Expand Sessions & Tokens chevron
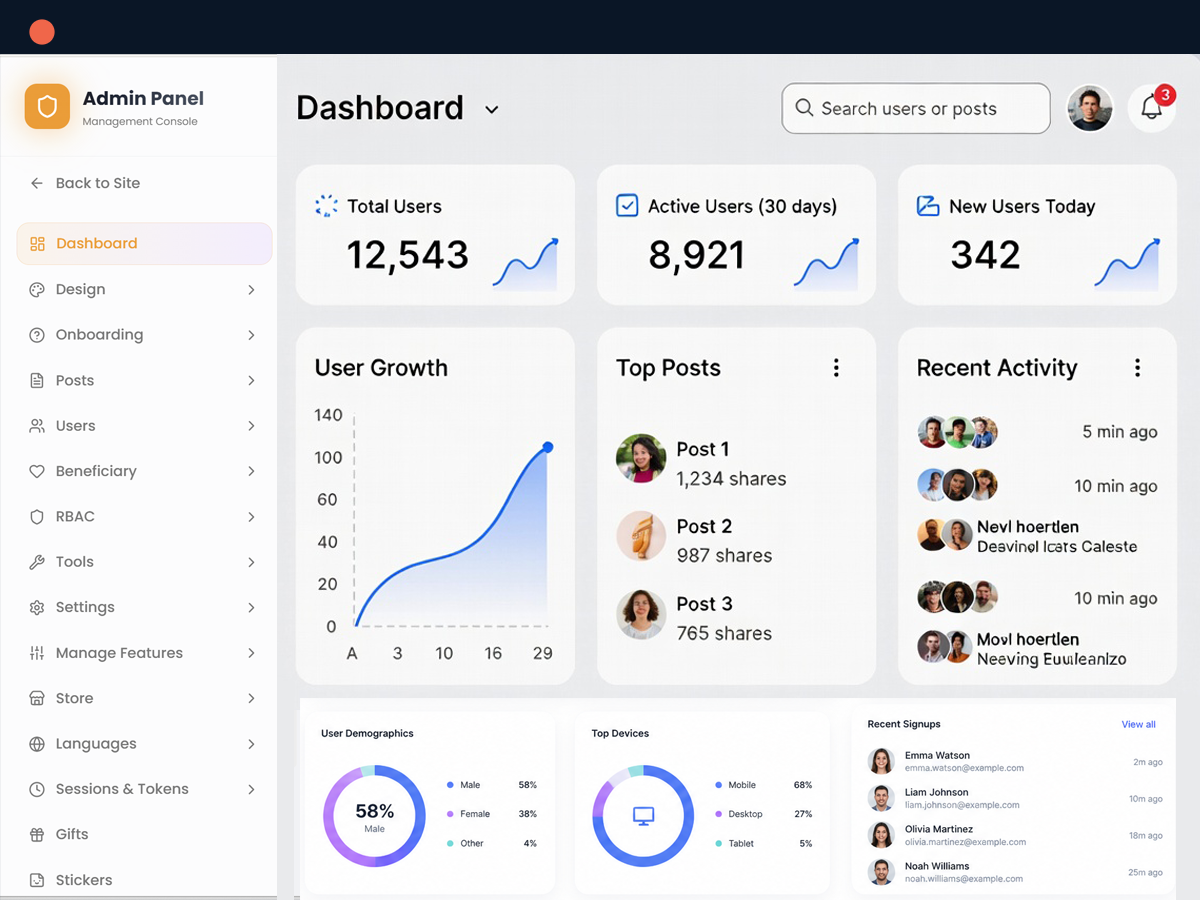 click(x=251, y=789)
